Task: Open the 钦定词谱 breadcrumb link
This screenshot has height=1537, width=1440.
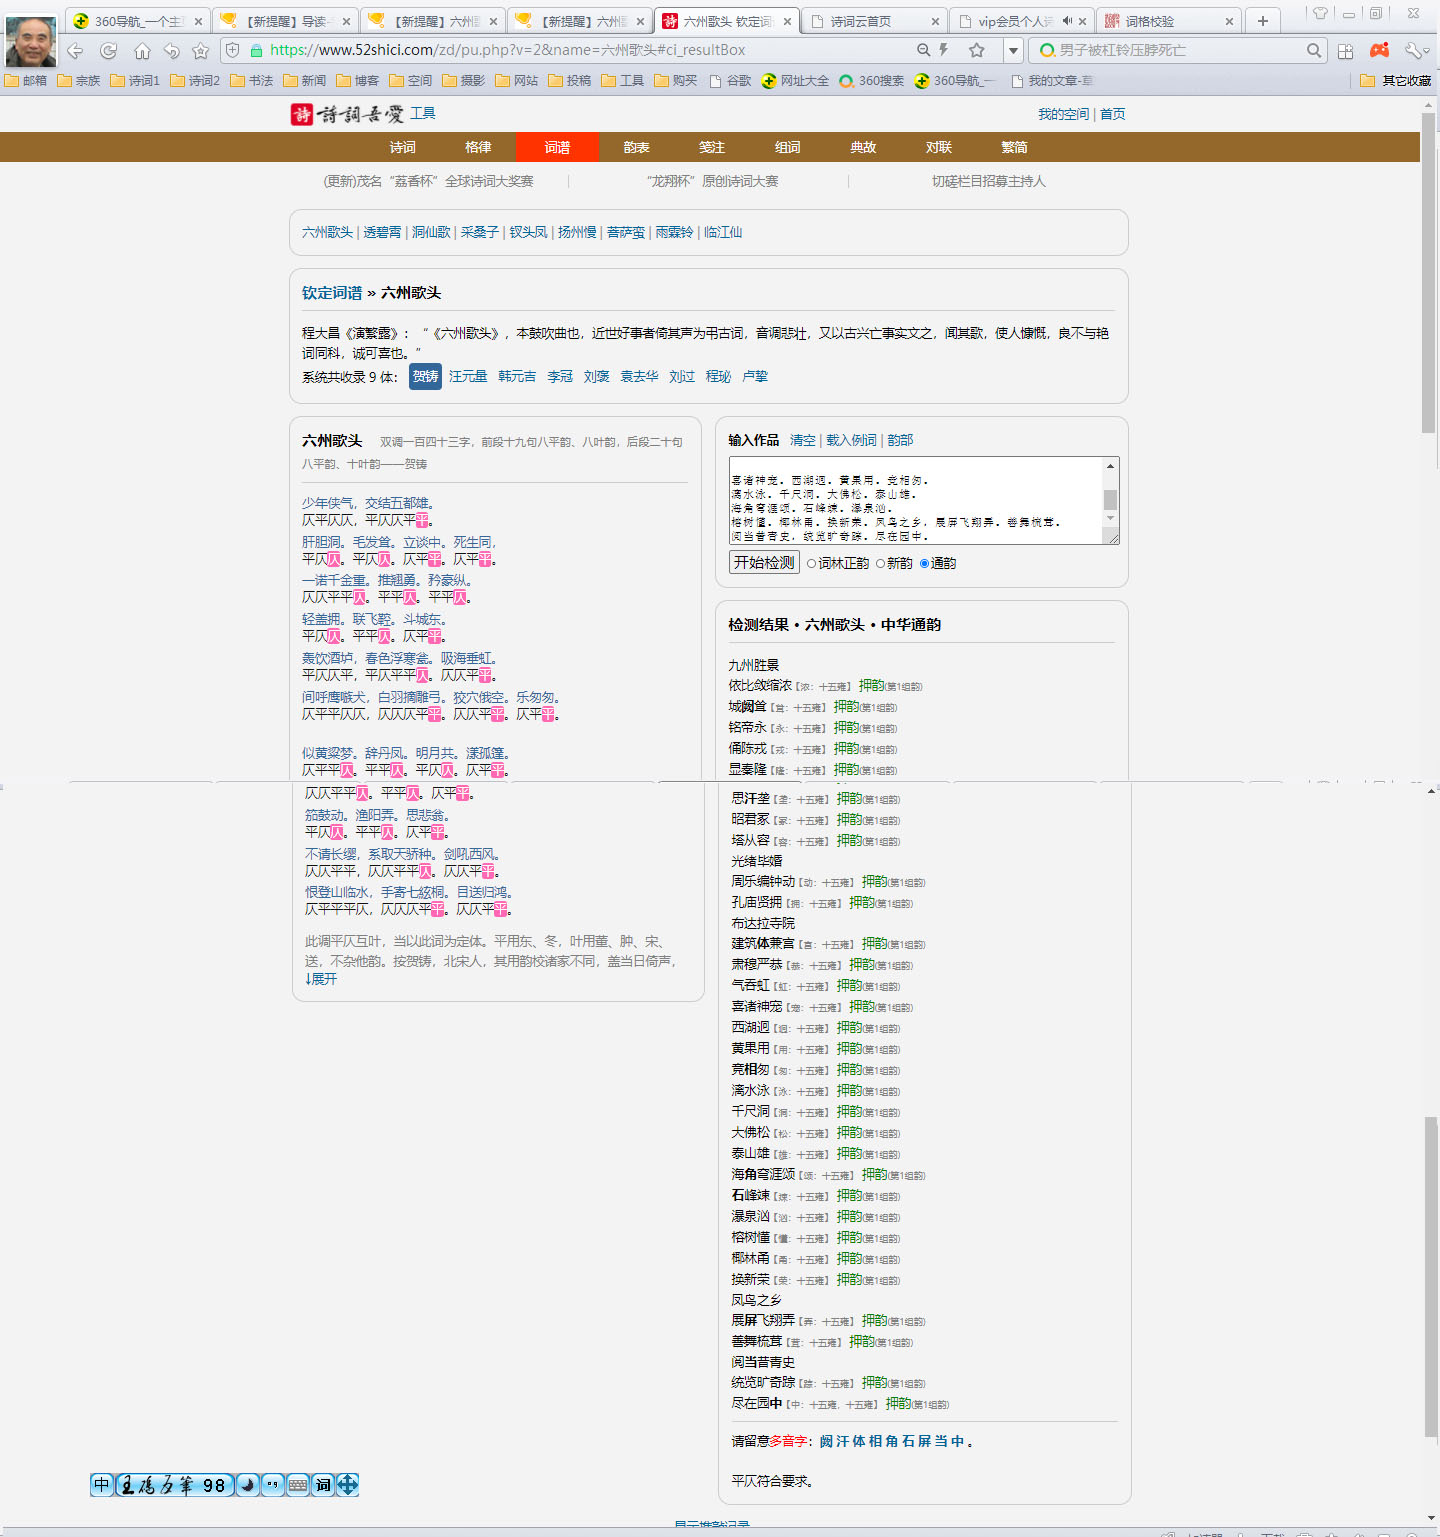Action: [332, 293]
